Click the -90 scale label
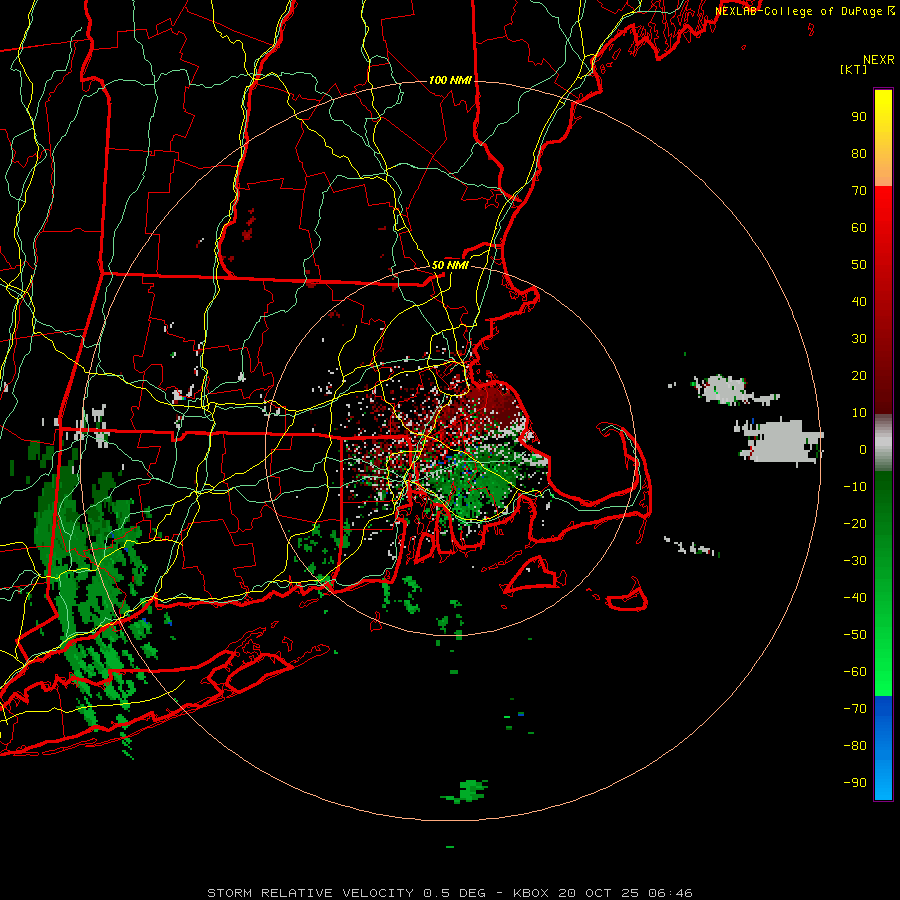The image size is (900, 900). click(855, 783)
